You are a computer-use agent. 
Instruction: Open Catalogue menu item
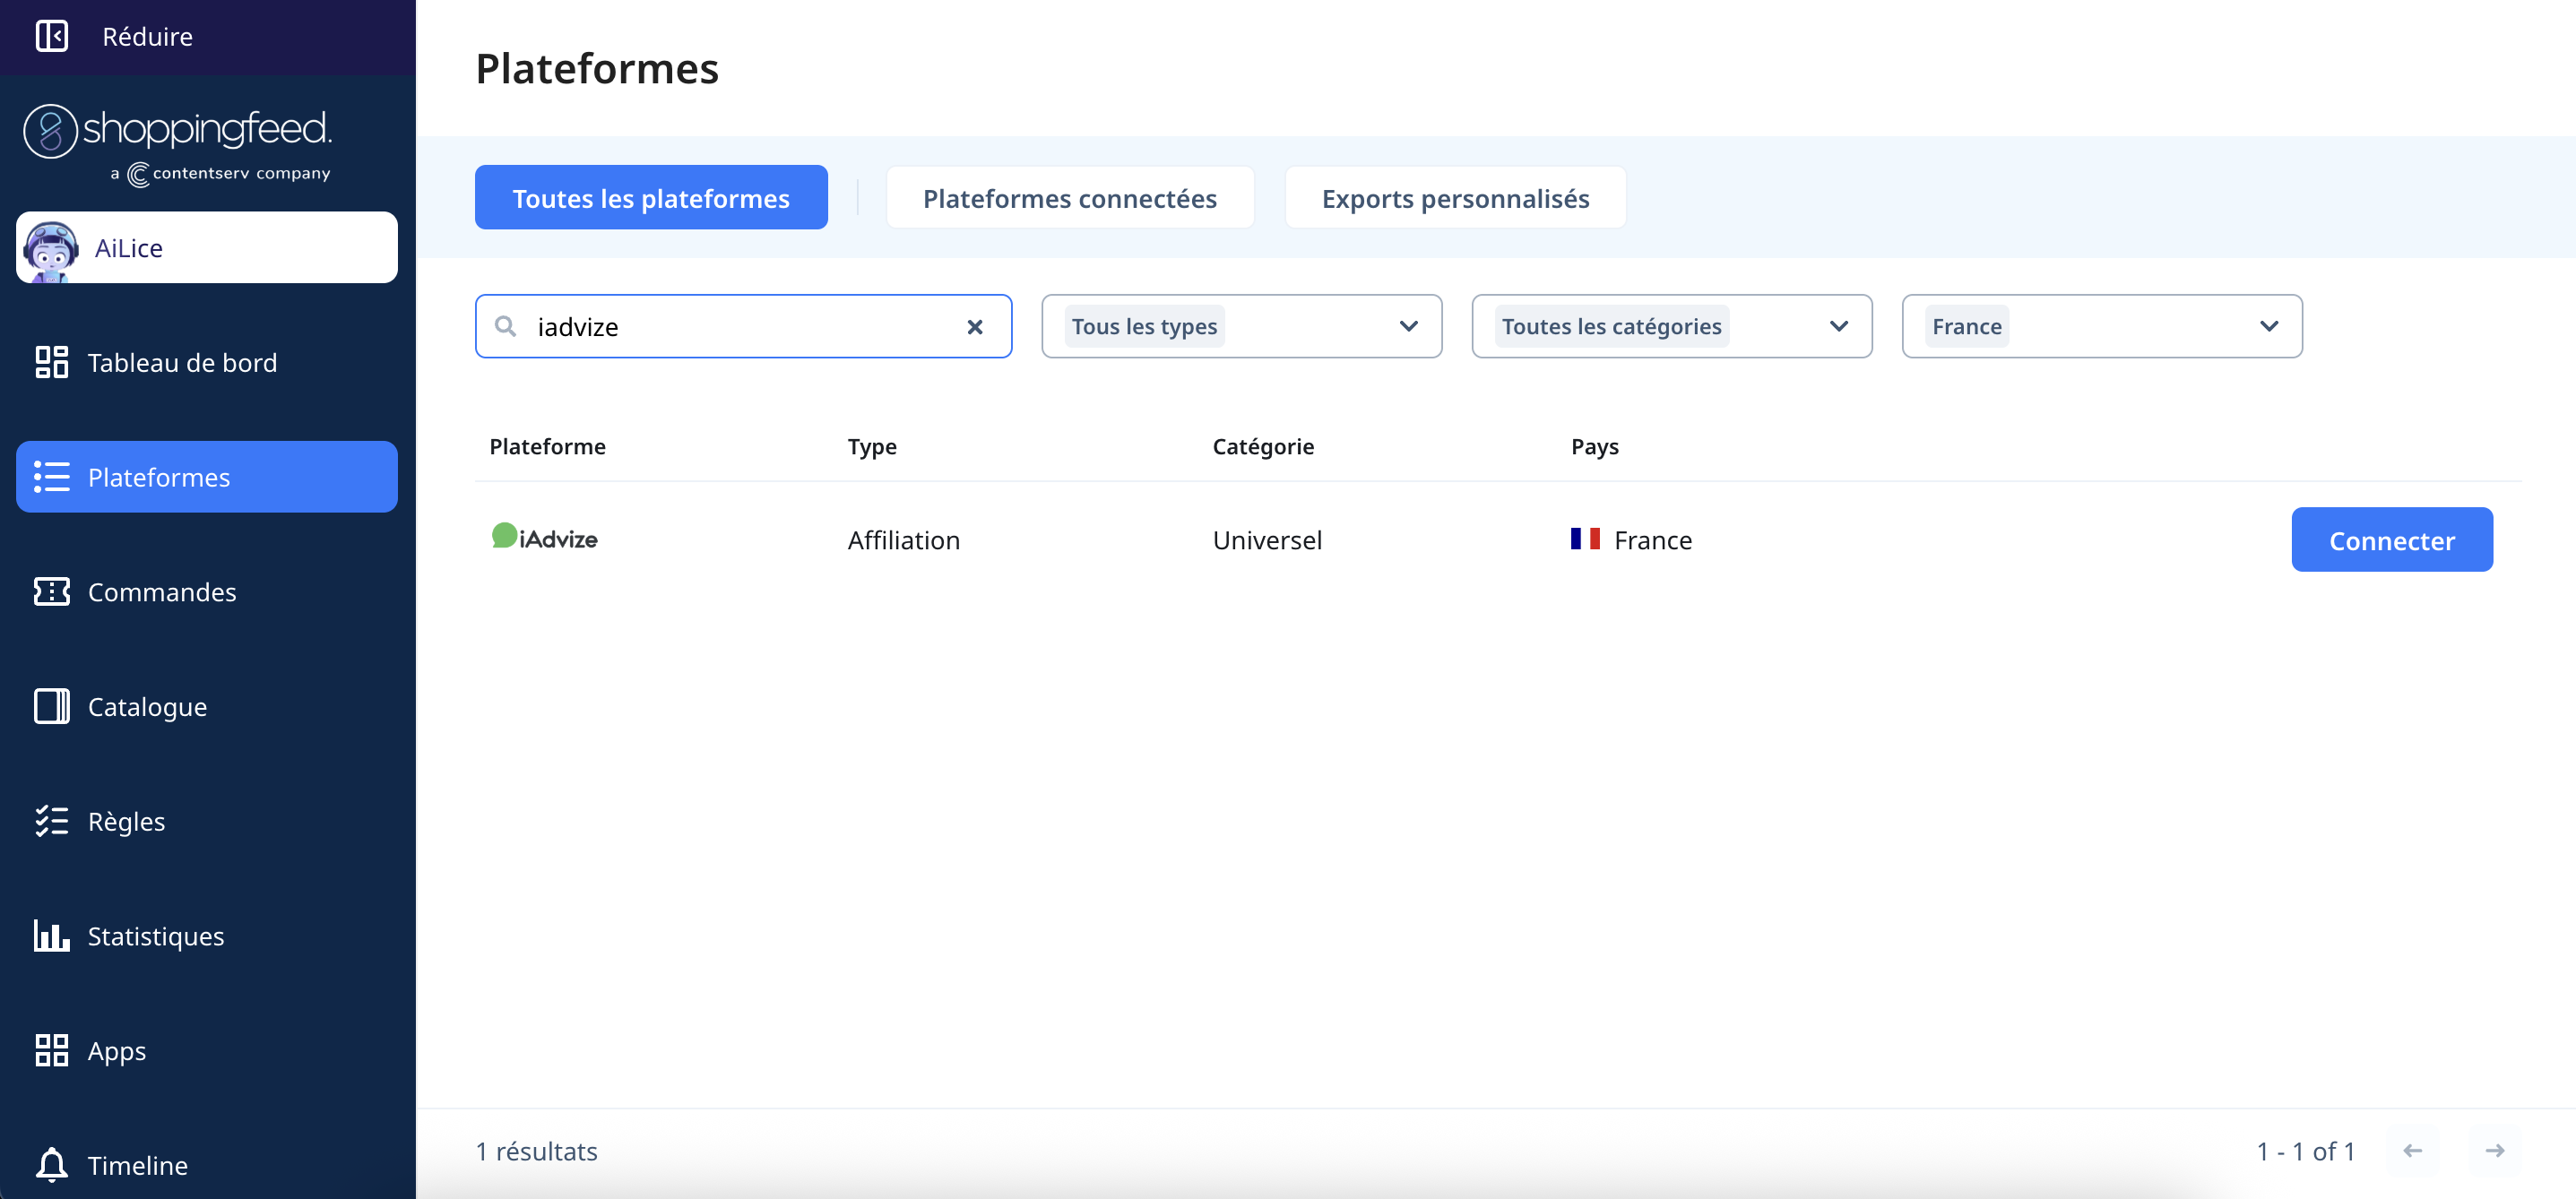click(207, 706)
